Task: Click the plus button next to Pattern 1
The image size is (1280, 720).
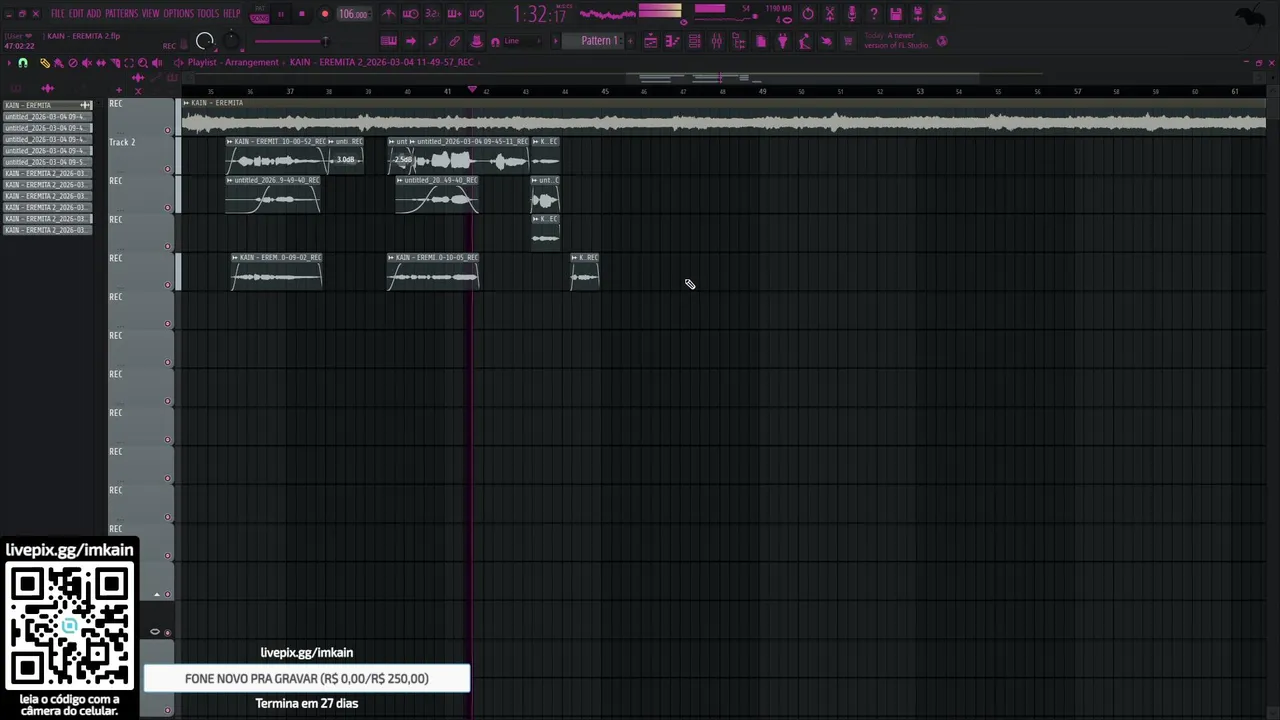Action: (630, 41)
